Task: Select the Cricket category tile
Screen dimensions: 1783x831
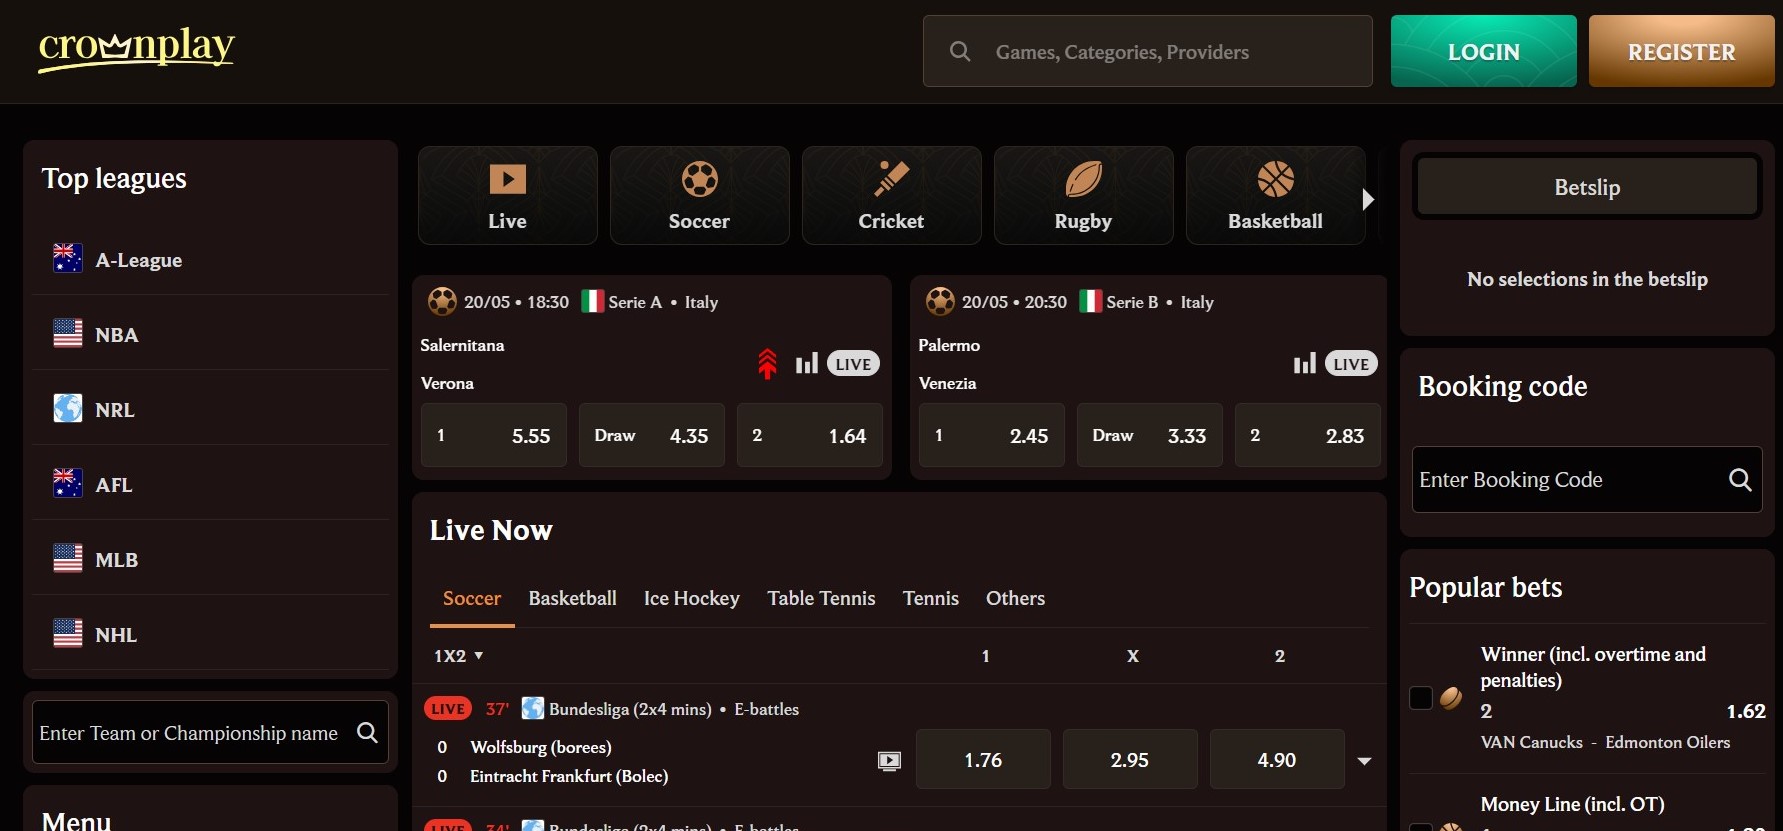Action: 892,196
